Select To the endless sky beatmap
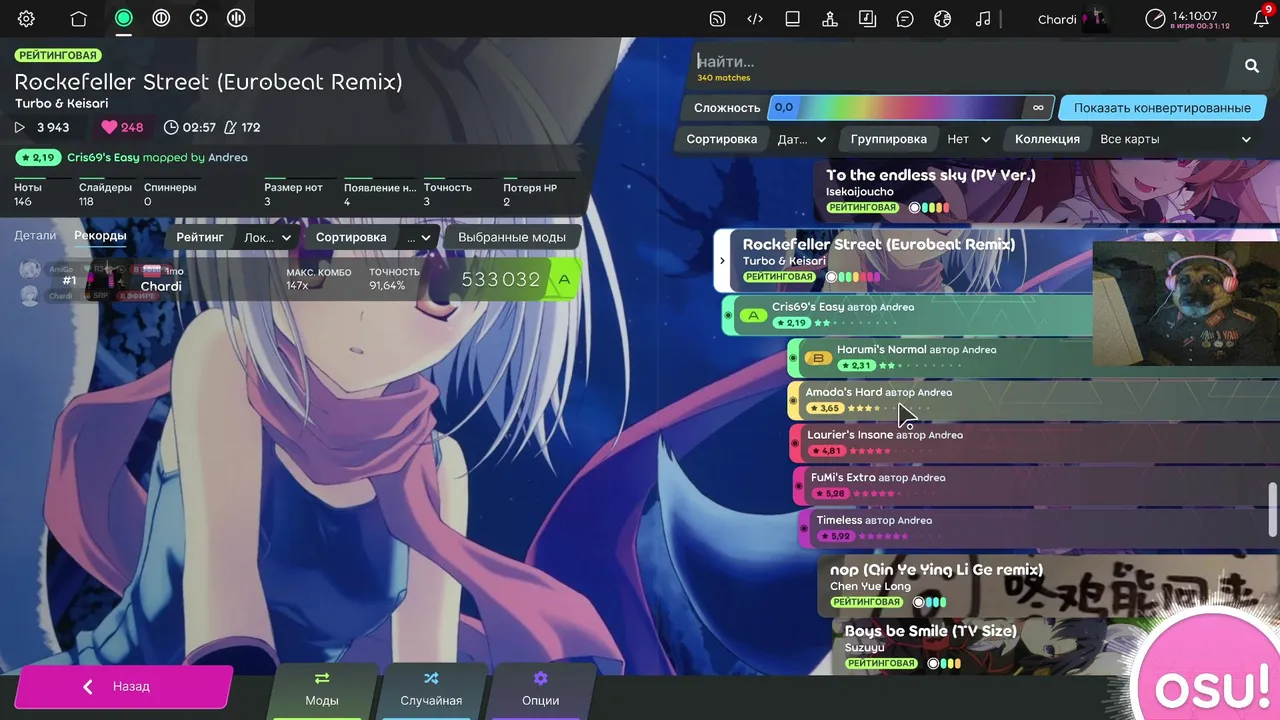The width and height of the screenshot is (1280, 720). pos(1047,192)
